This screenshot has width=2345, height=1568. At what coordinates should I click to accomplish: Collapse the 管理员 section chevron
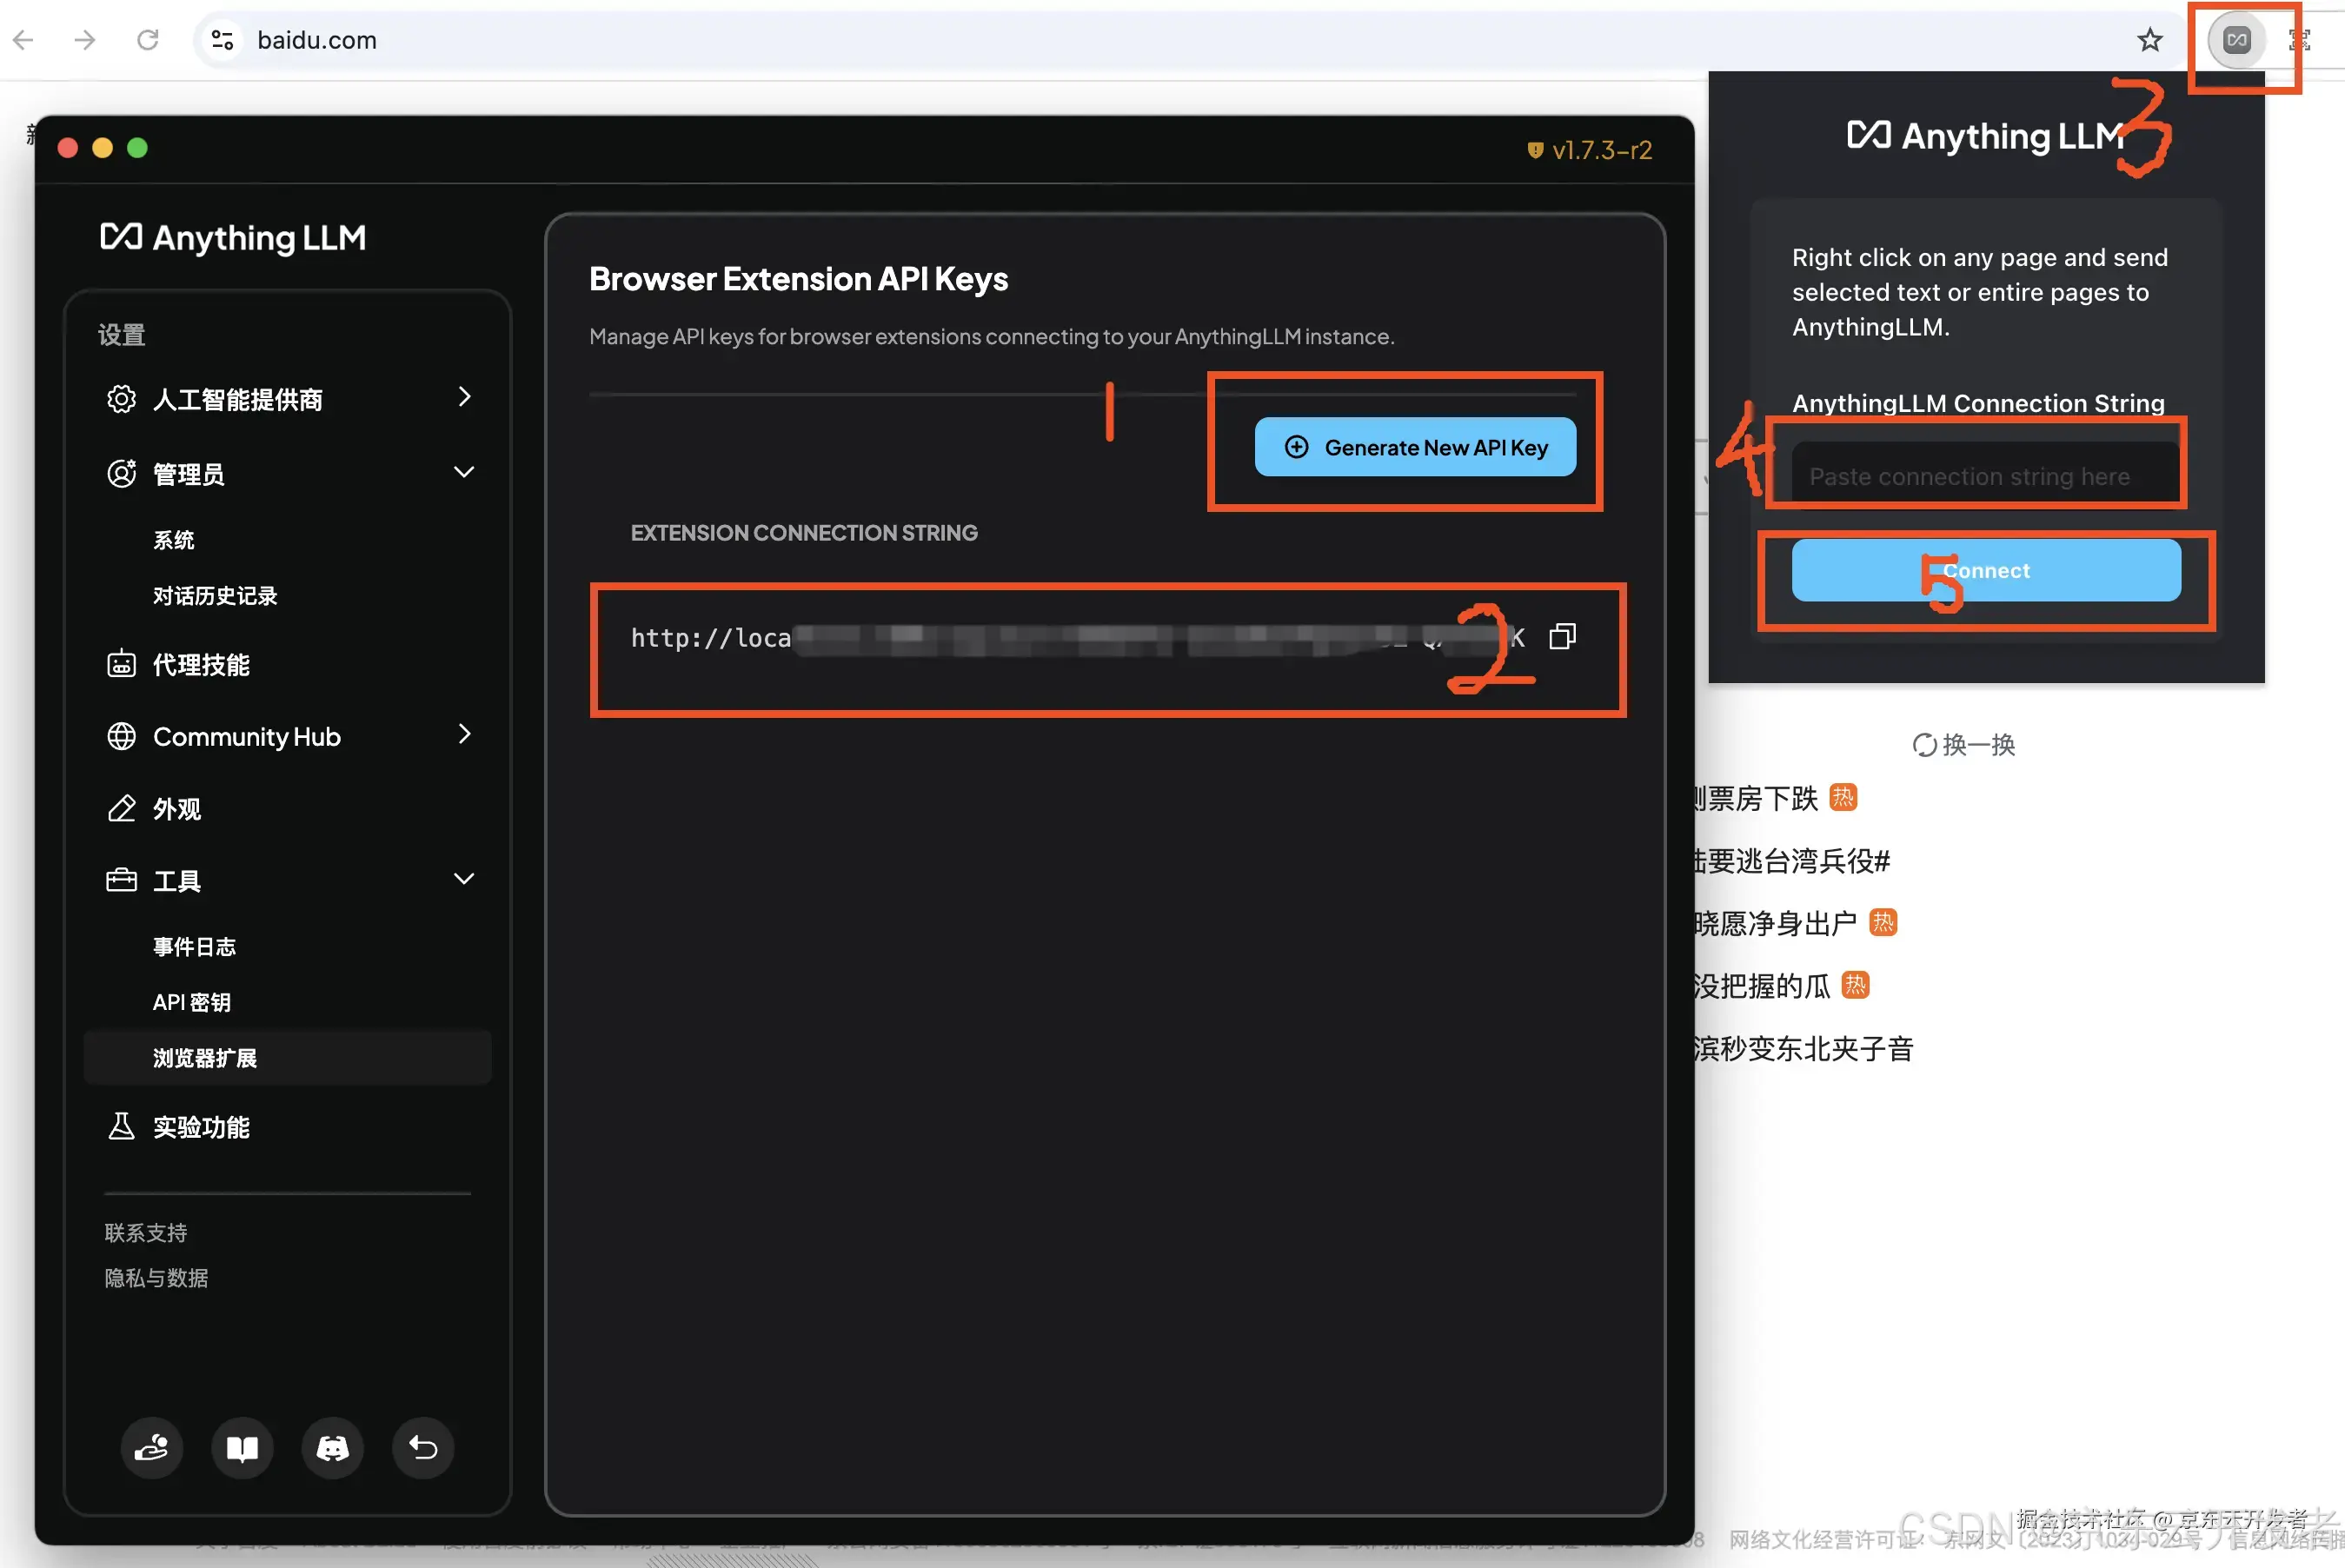[x=464, y=471]
